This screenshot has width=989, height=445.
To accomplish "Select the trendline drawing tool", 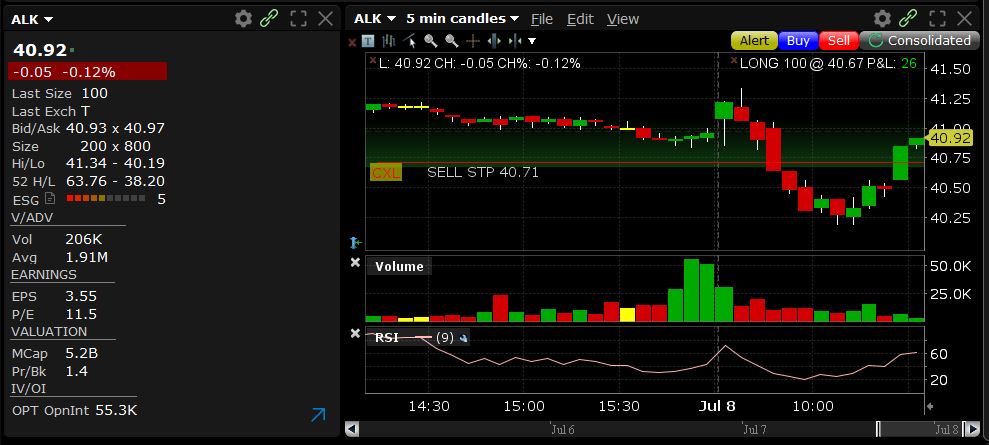I will pos(410,42).
